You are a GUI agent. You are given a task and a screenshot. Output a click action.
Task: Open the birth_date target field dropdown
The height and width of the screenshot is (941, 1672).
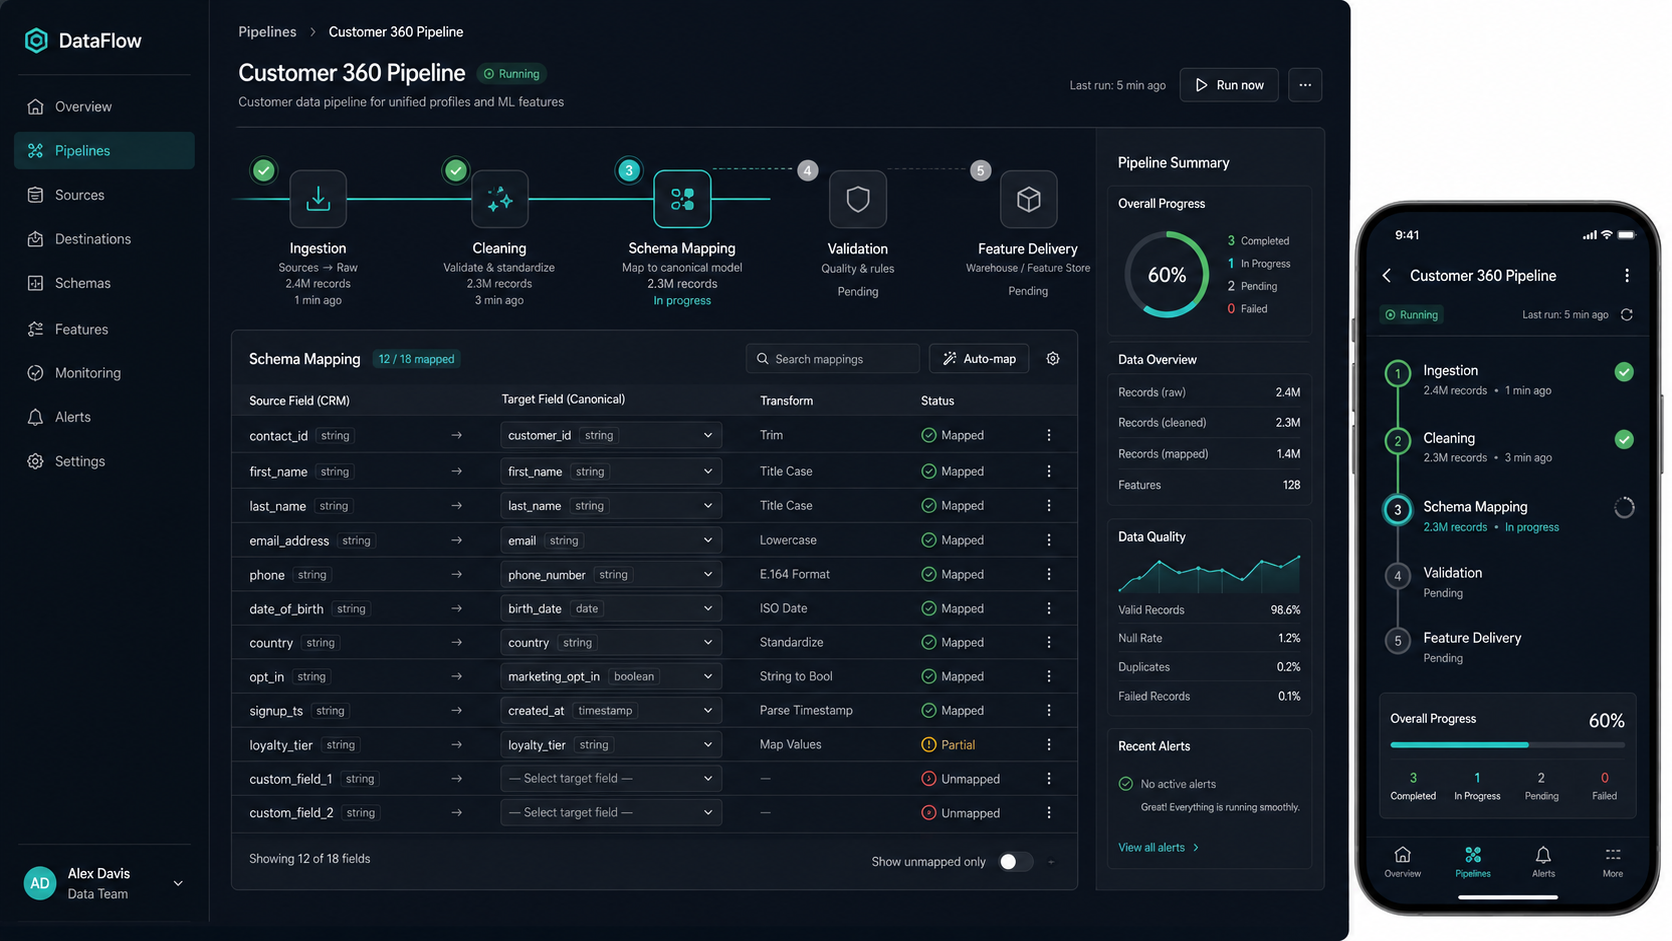tap(610, 608)
